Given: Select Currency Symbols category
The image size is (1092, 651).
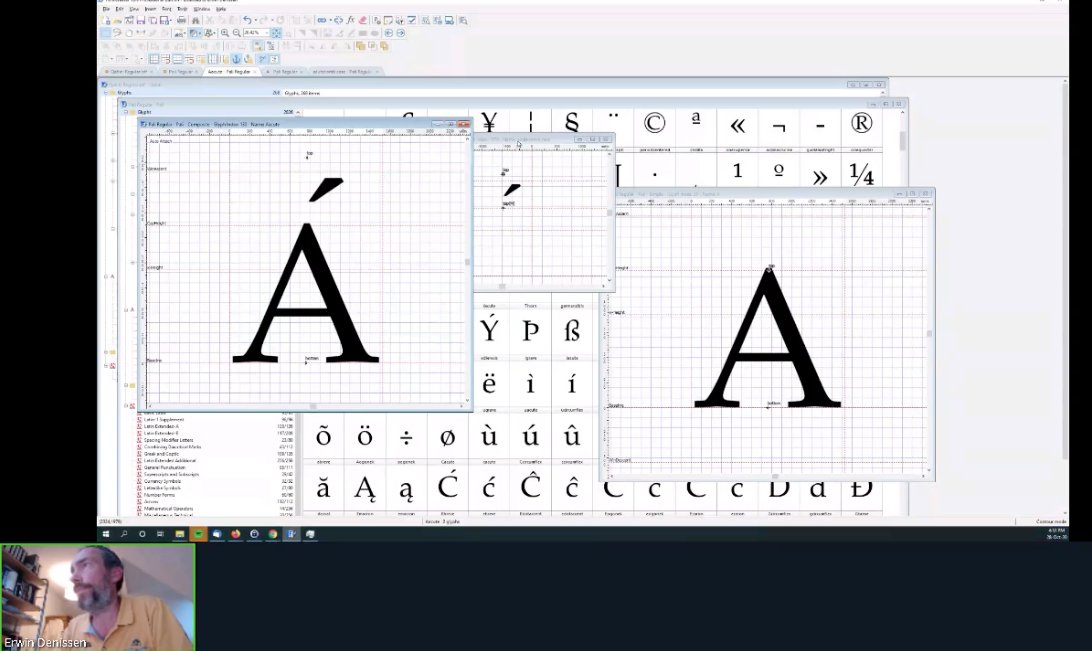Looking at the screenshot, I should pyautogui.click(x=162, y=481).
